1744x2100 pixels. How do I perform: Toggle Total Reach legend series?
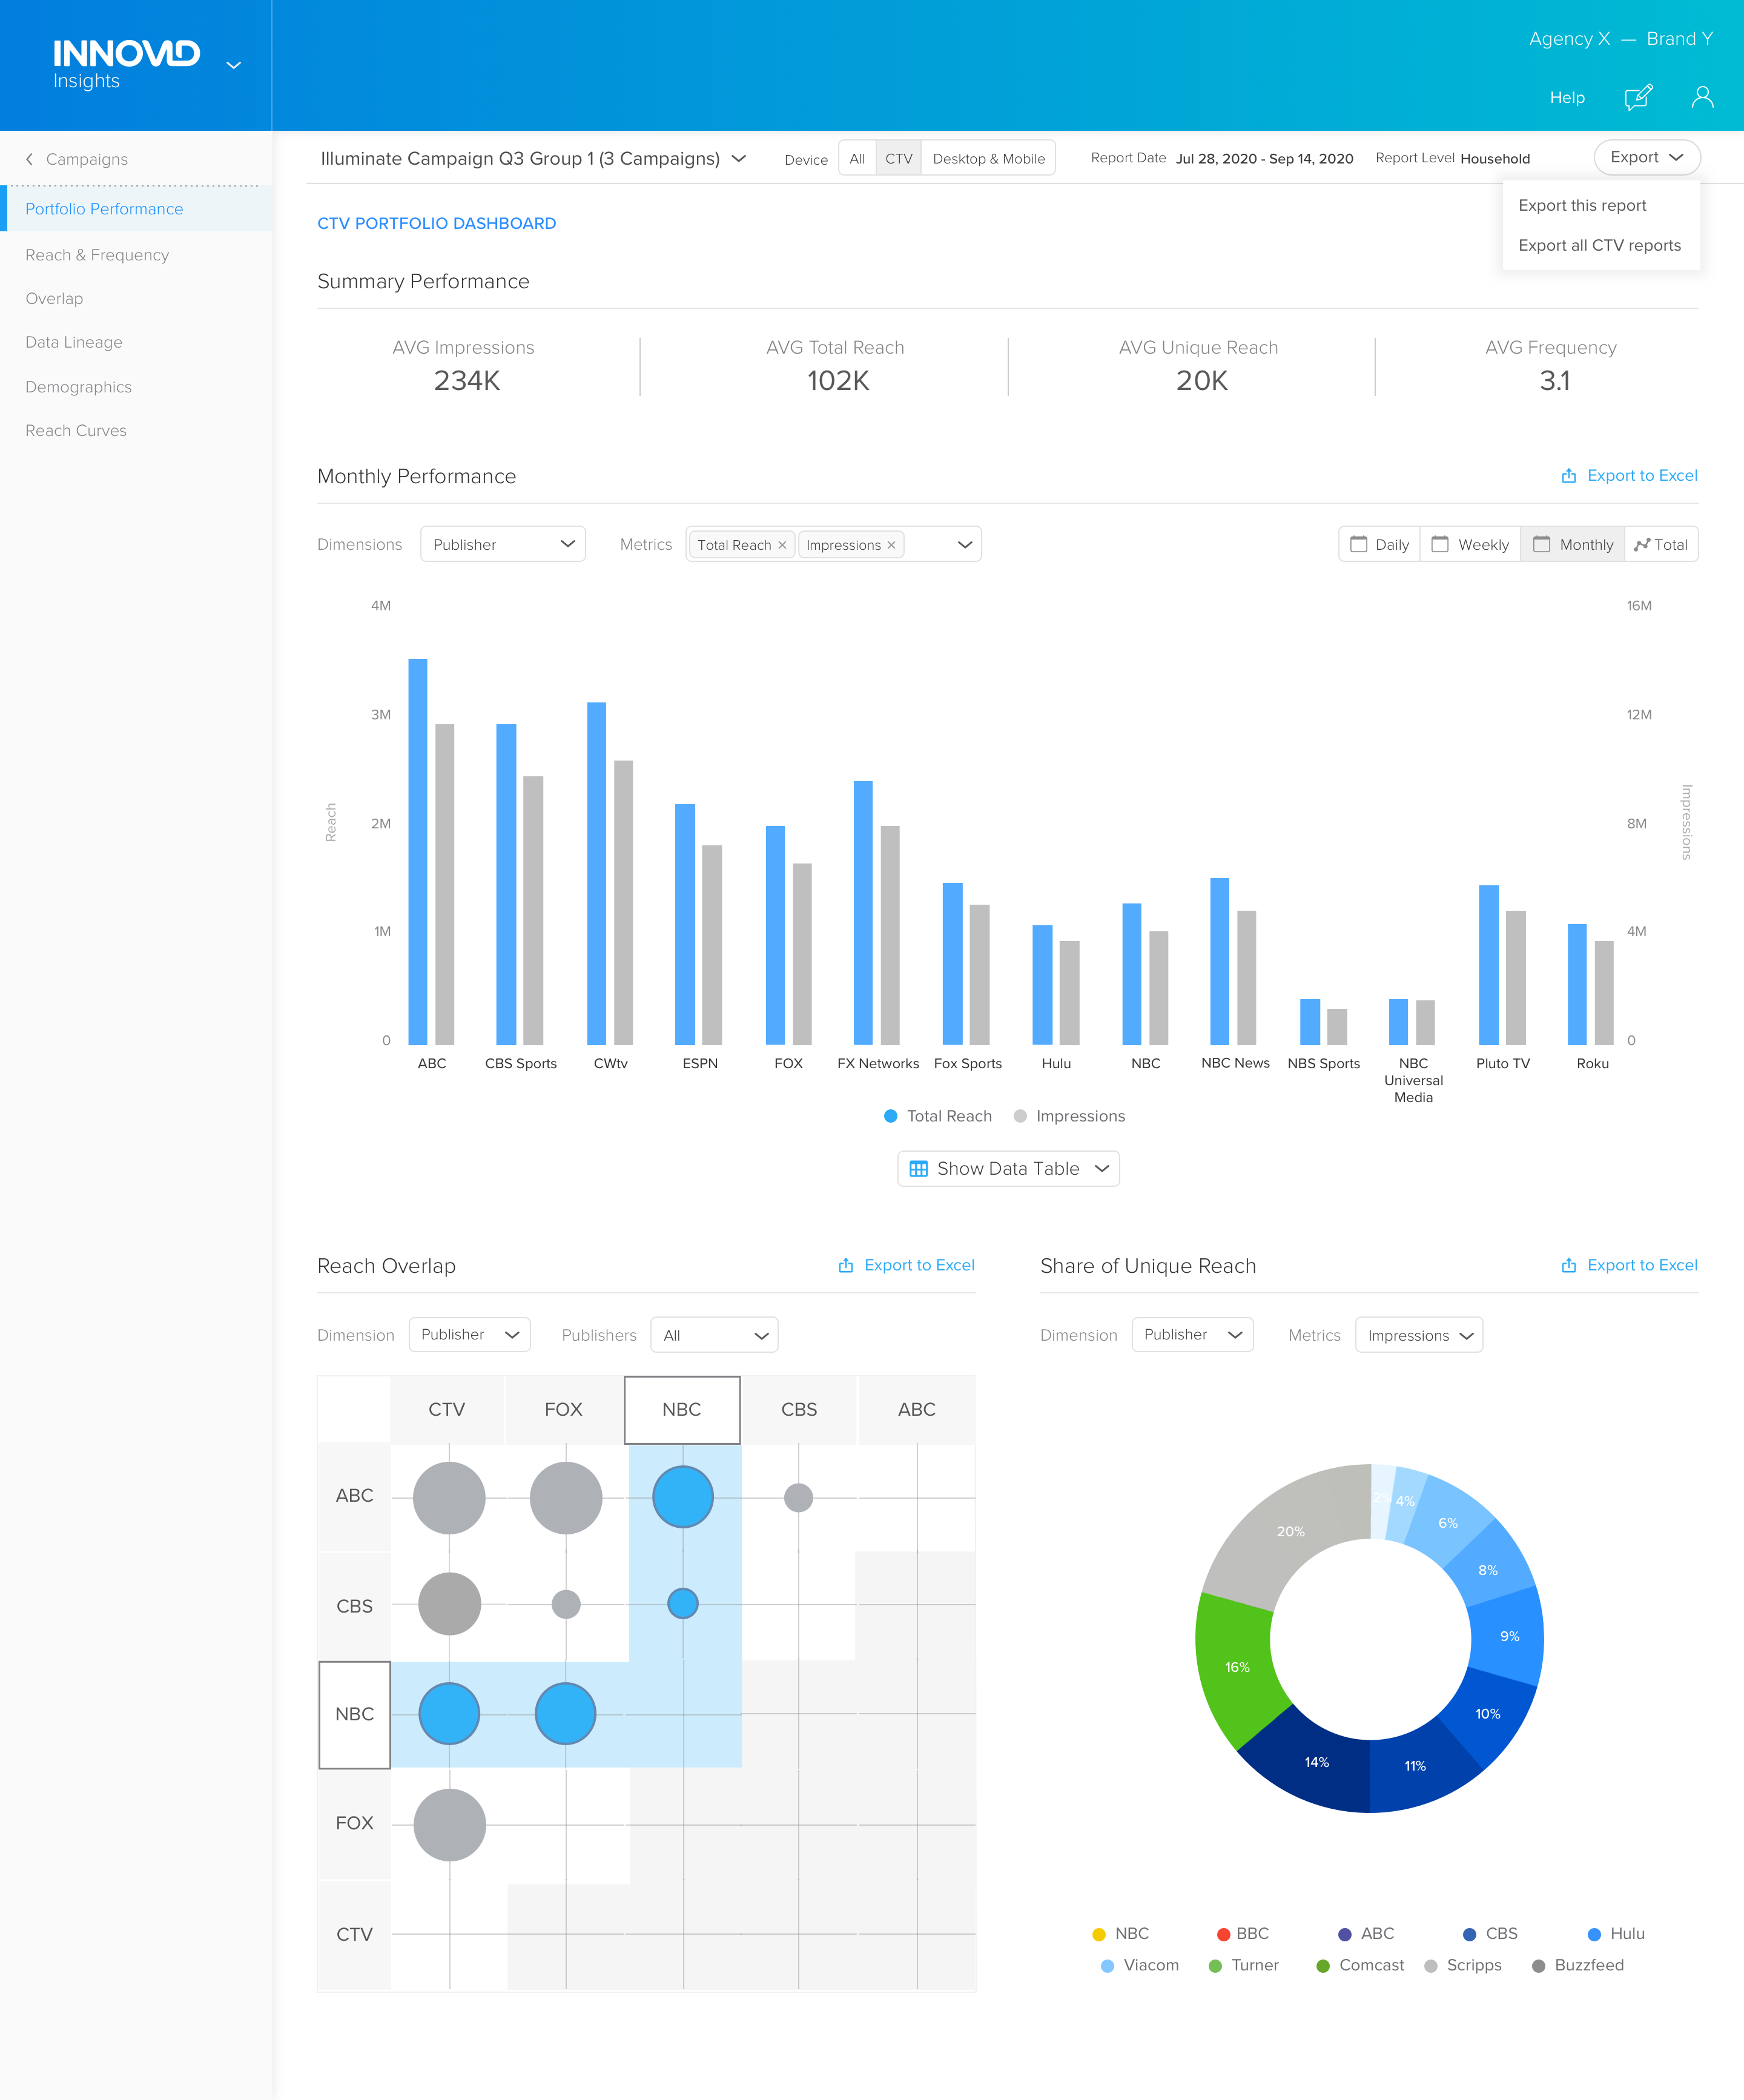click(x=938, y=1116)
